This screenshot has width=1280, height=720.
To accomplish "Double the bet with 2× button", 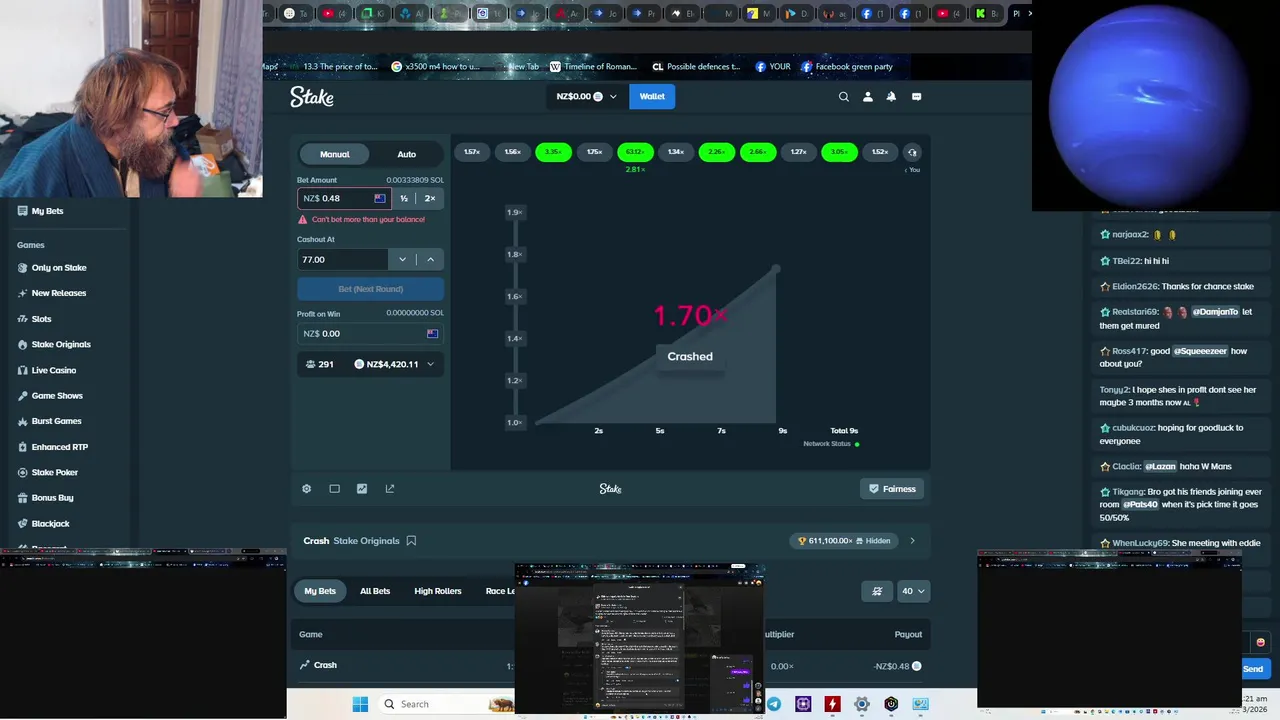I will [x=430, y=198].
